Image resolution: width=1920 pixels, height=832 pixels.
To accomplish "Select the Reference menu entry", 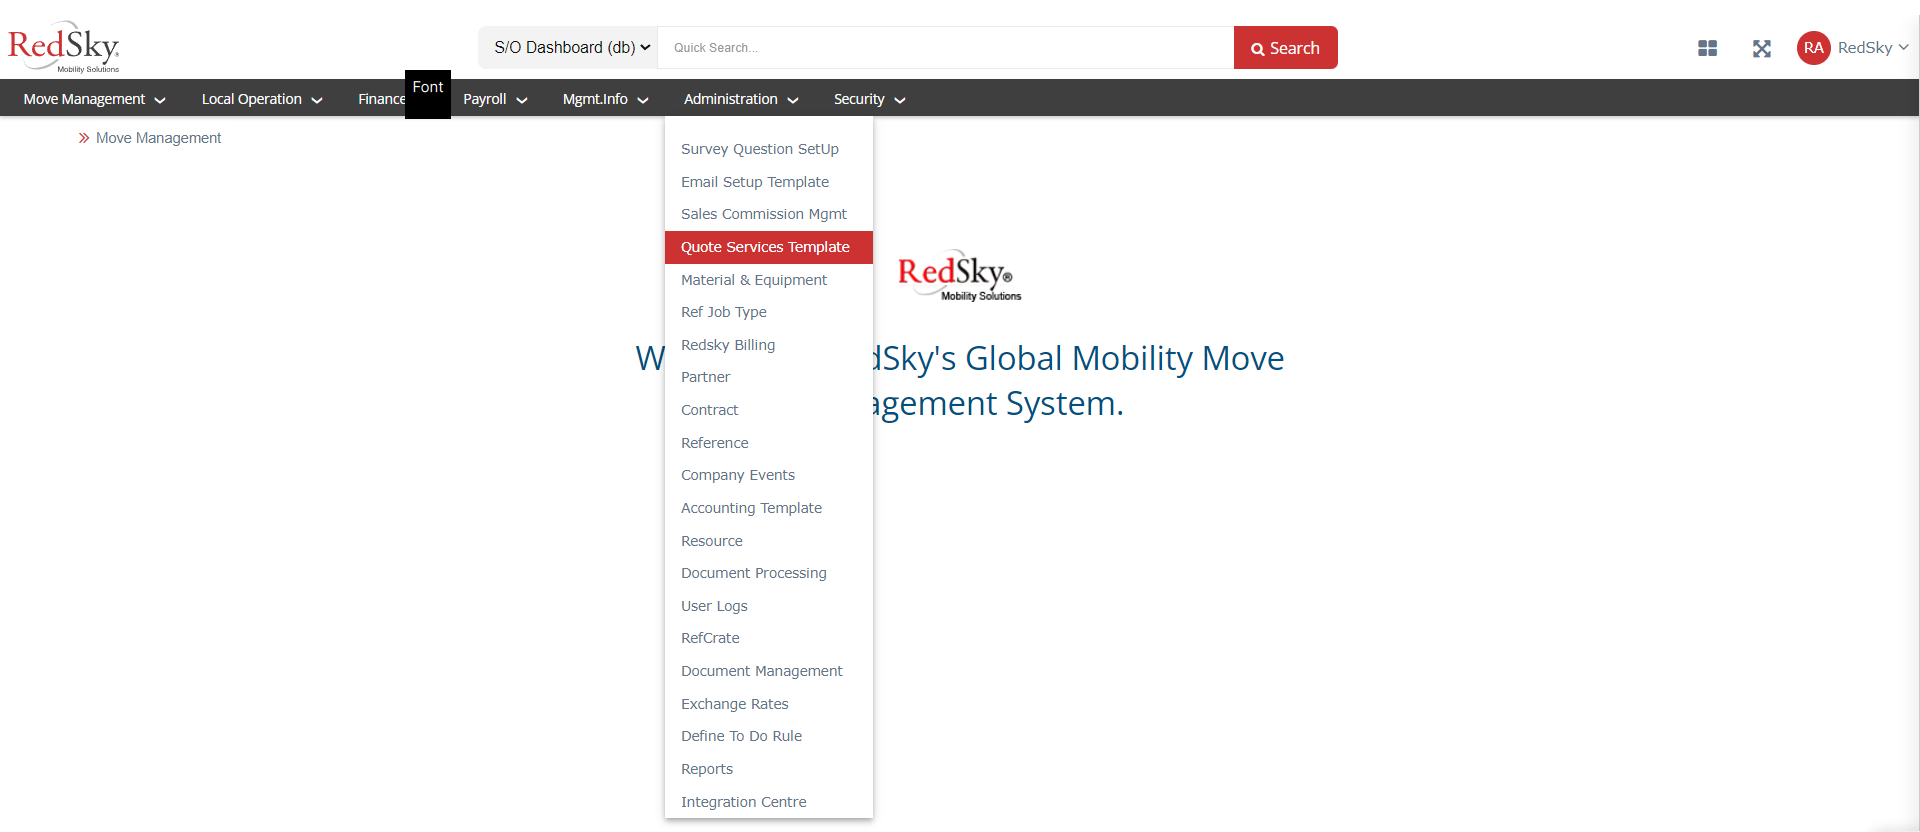I will coord(768,443).
